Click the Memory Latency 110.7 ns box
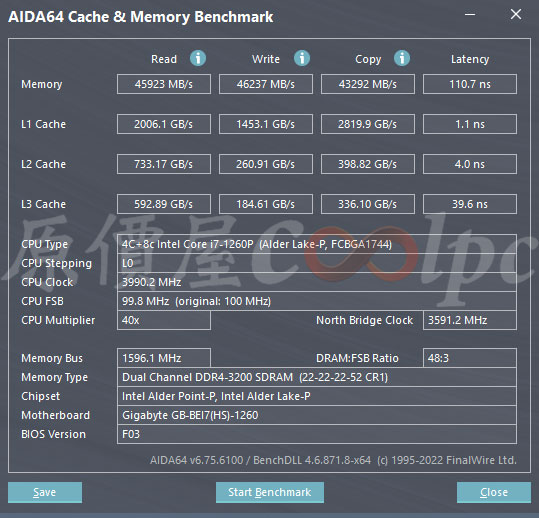Image resolution: width=539 pixels, height=518 pixels. coord(470,84)
